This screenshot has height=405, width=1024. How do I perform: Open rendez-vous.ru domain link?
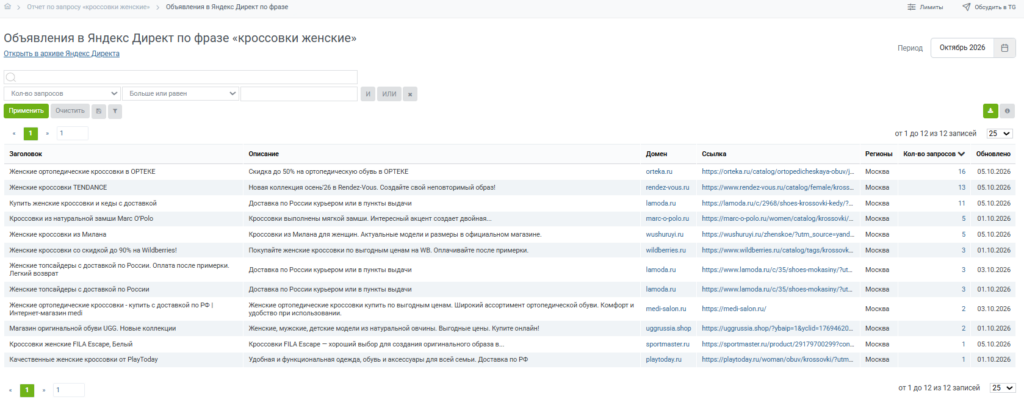tap(667, 187)
